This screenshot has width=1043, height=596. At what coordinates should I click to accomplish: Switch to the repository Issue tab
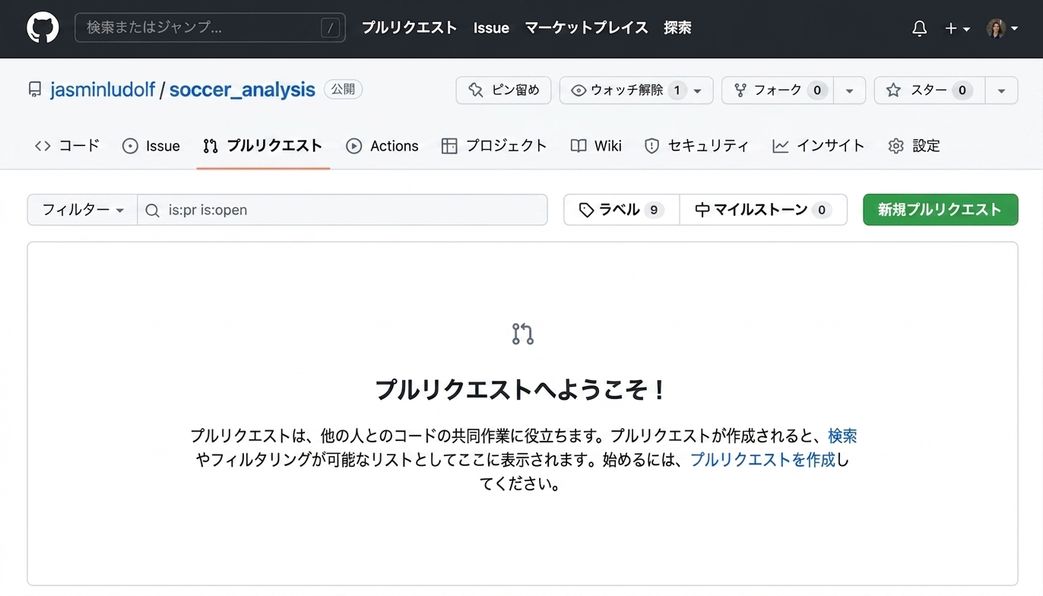click(151, 146)
